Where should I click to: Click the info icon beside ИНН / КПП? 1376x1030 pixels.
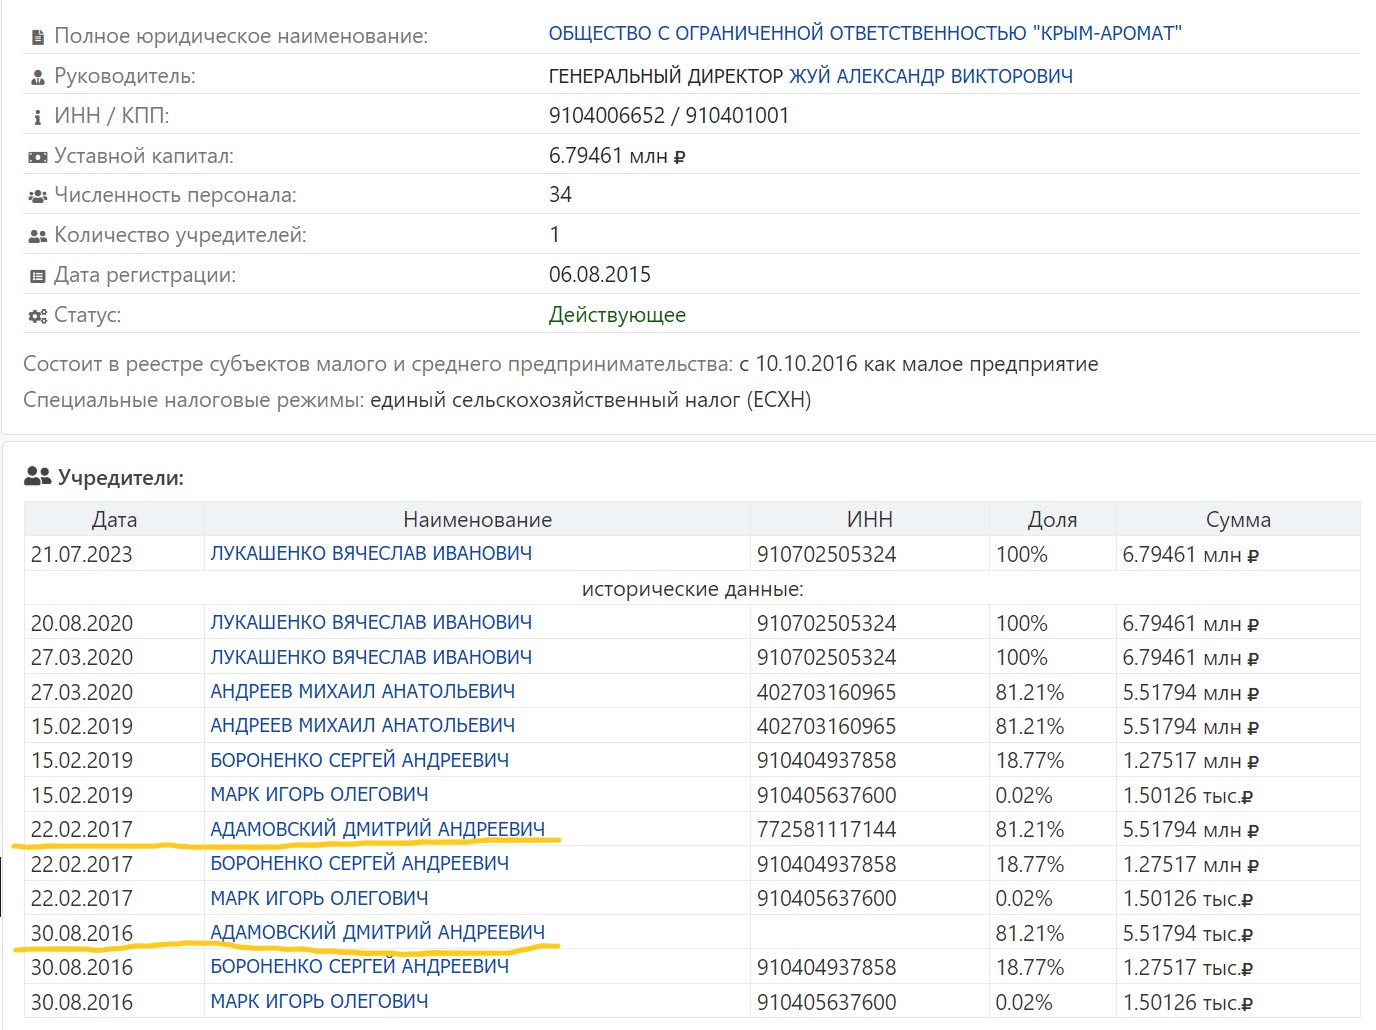[x=38, y=118]
